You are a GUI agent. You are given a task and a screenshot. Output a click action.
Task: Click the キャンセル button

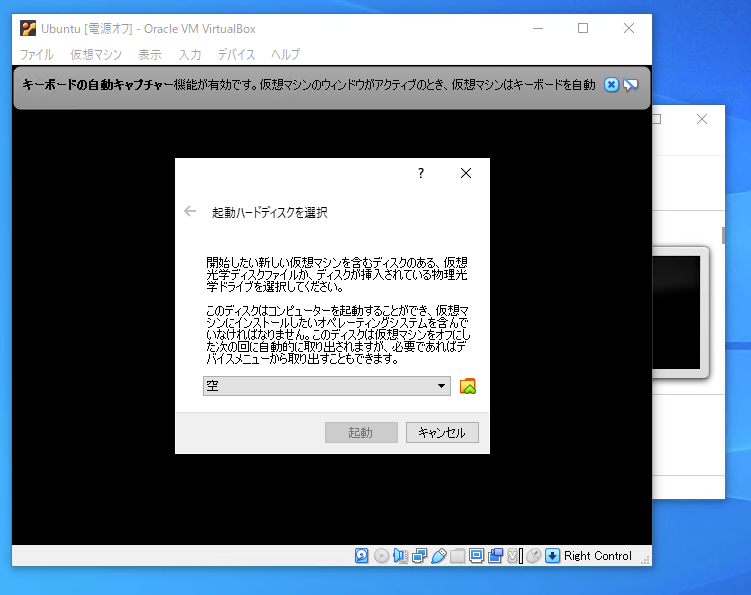[x=442, y=433]
